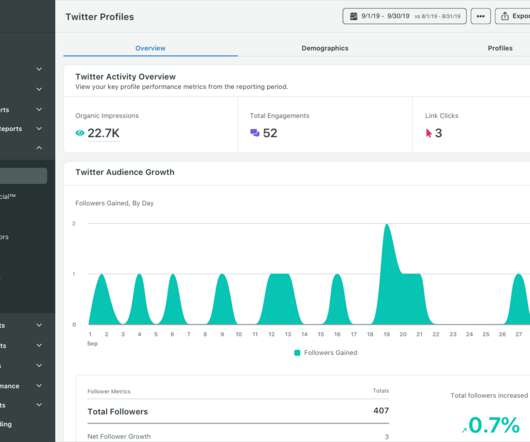Click the 'Total followers increased' caption
Image resolution: width=530 pixels, height=442 pixels.
pos(489,395)
